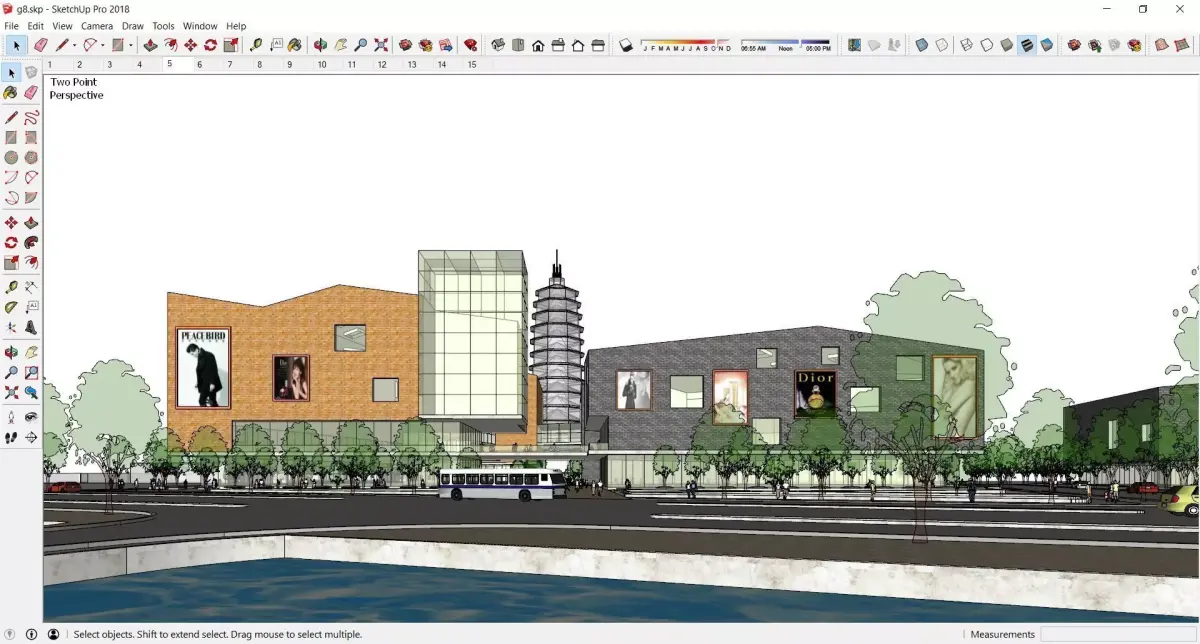Viewport: 1200px width, 644px height.
Task: Select the Look Around eye tool
Action: coord(31,417)
